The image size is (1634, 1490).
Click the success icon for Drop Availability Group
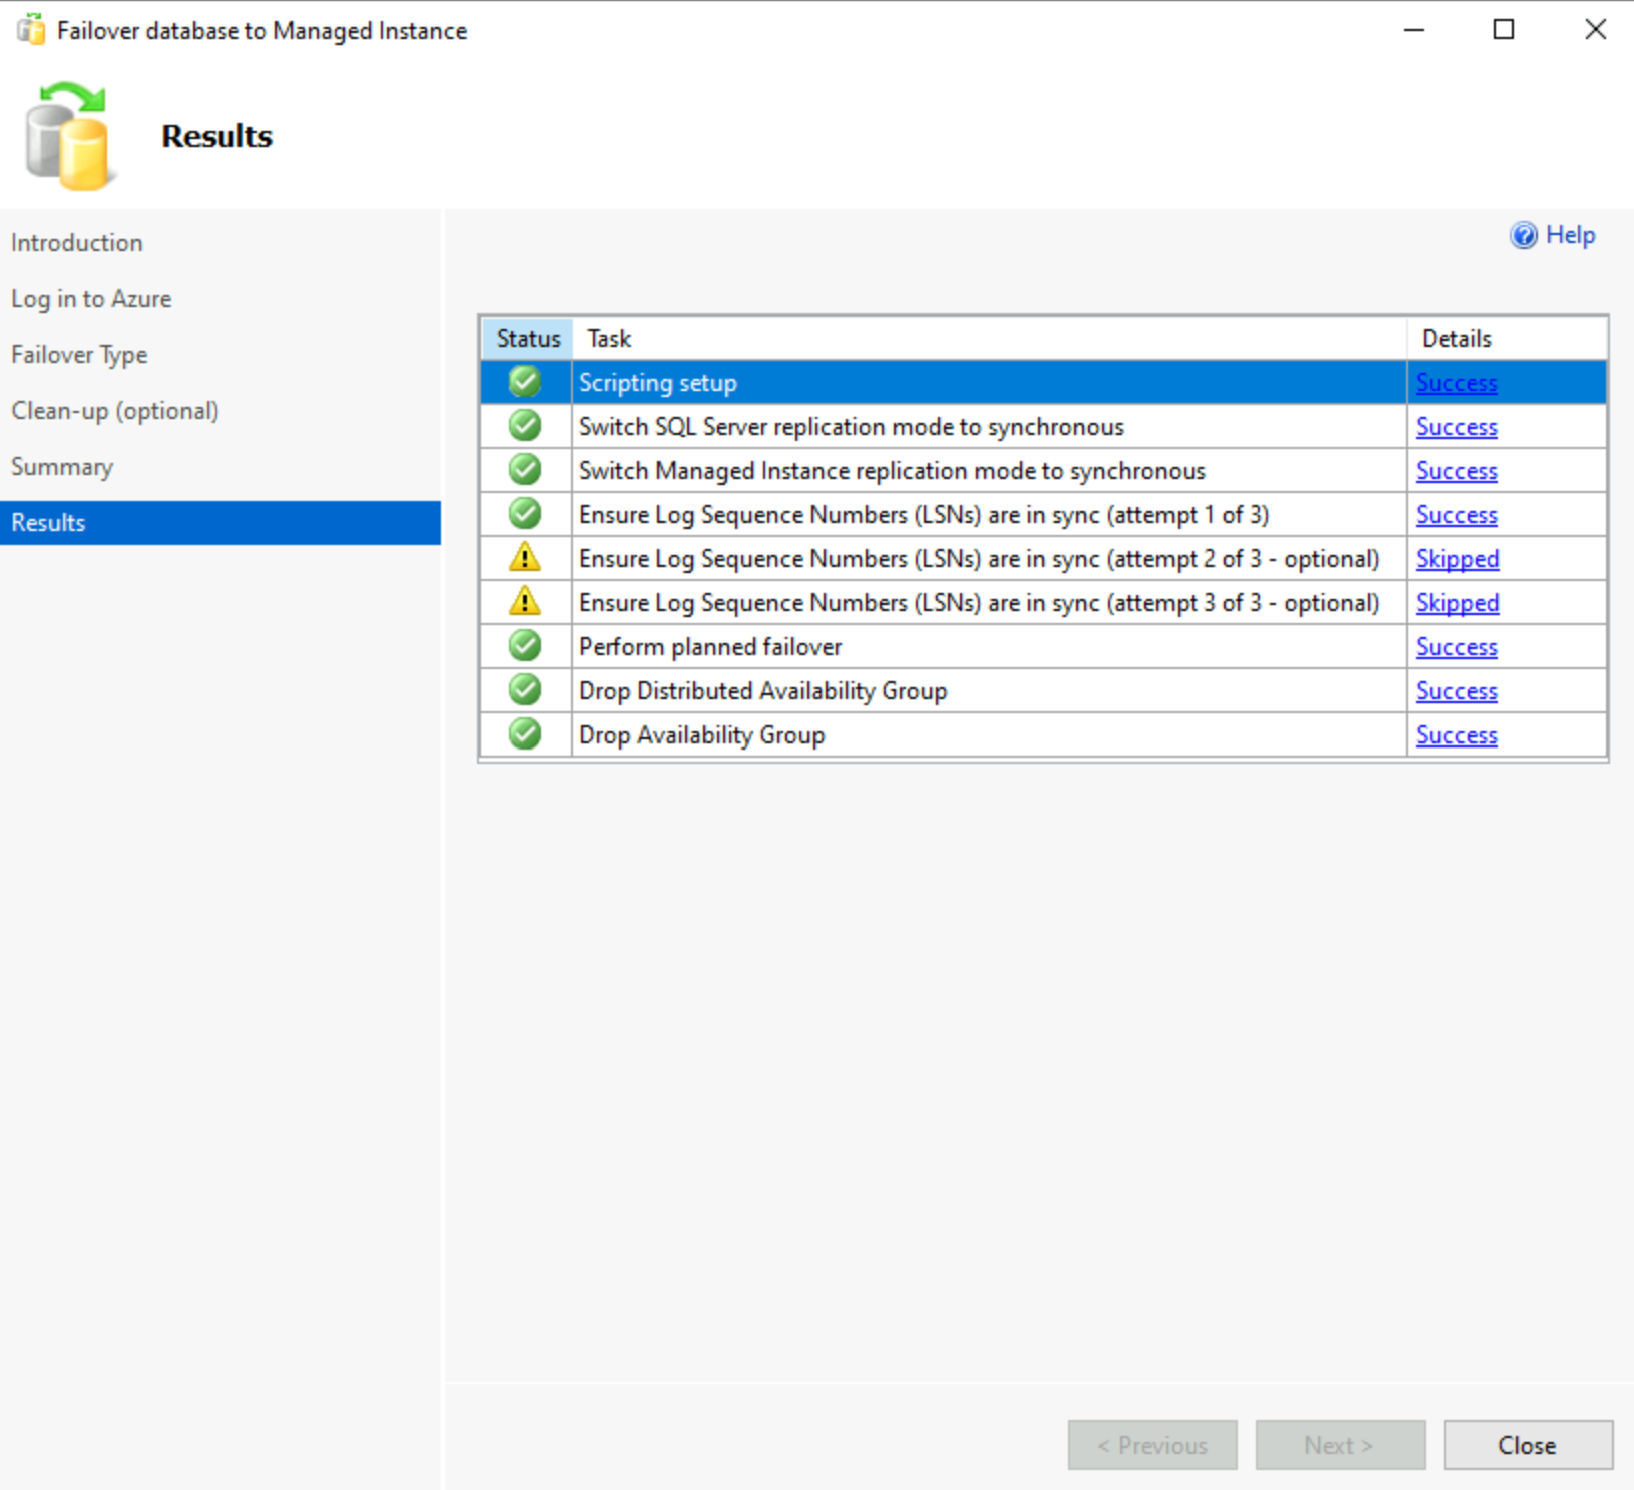pos(524,733)
